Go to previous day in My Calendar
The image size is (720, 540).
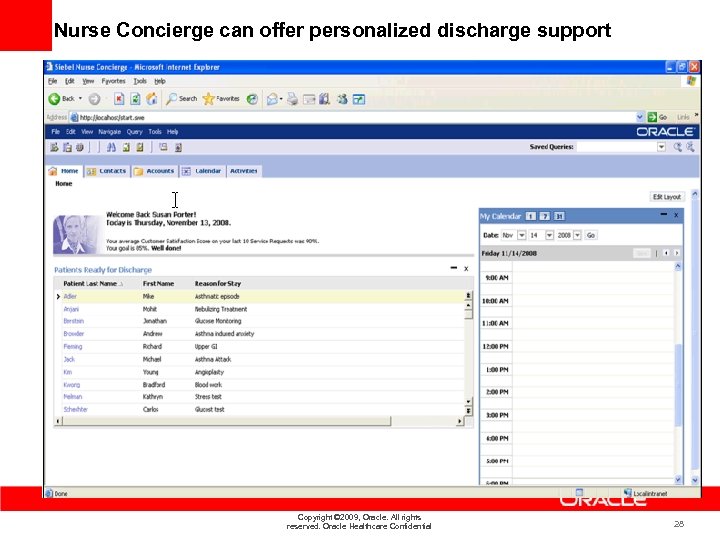click(x=666, y=253)
